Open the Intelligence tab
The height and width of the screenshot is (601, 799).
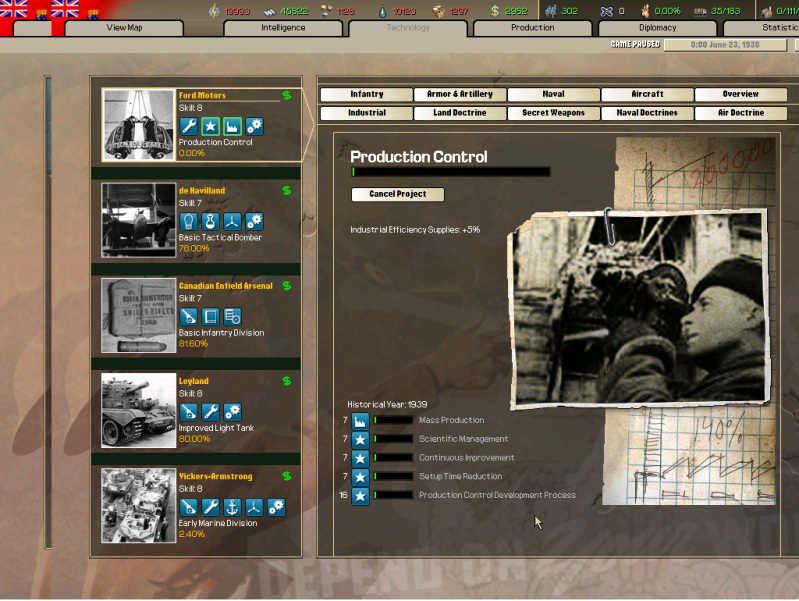tap(281, 28)
